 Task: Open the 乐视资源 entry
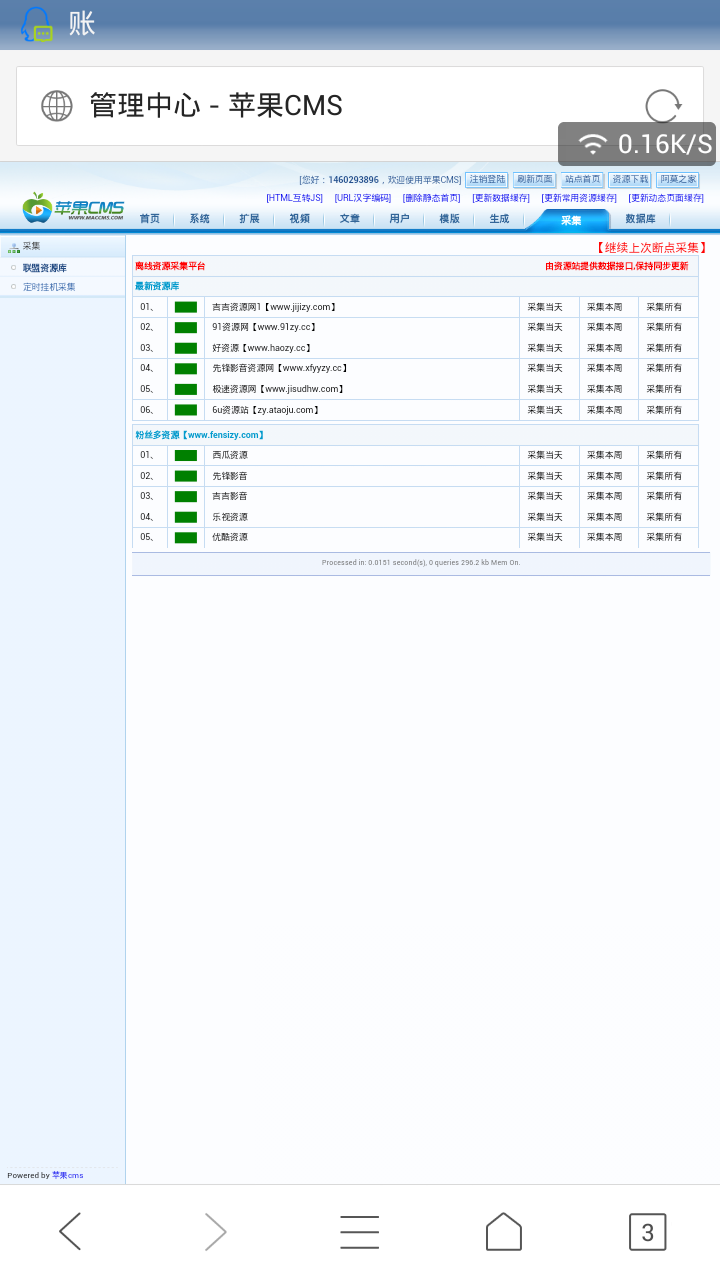point(230,517)
